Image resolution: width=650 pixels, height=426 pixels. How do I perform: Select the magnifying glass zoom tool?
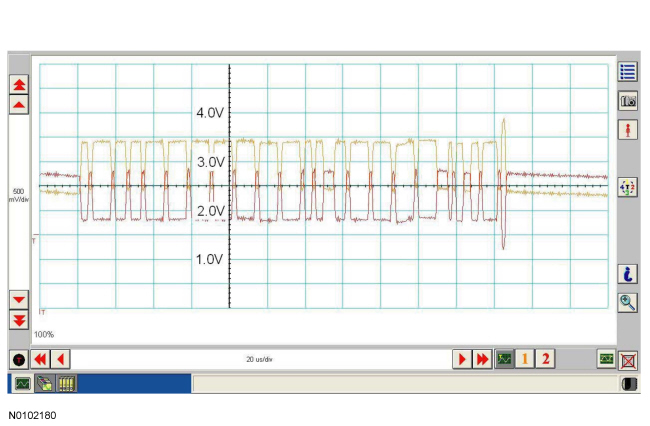pos(628,302)
